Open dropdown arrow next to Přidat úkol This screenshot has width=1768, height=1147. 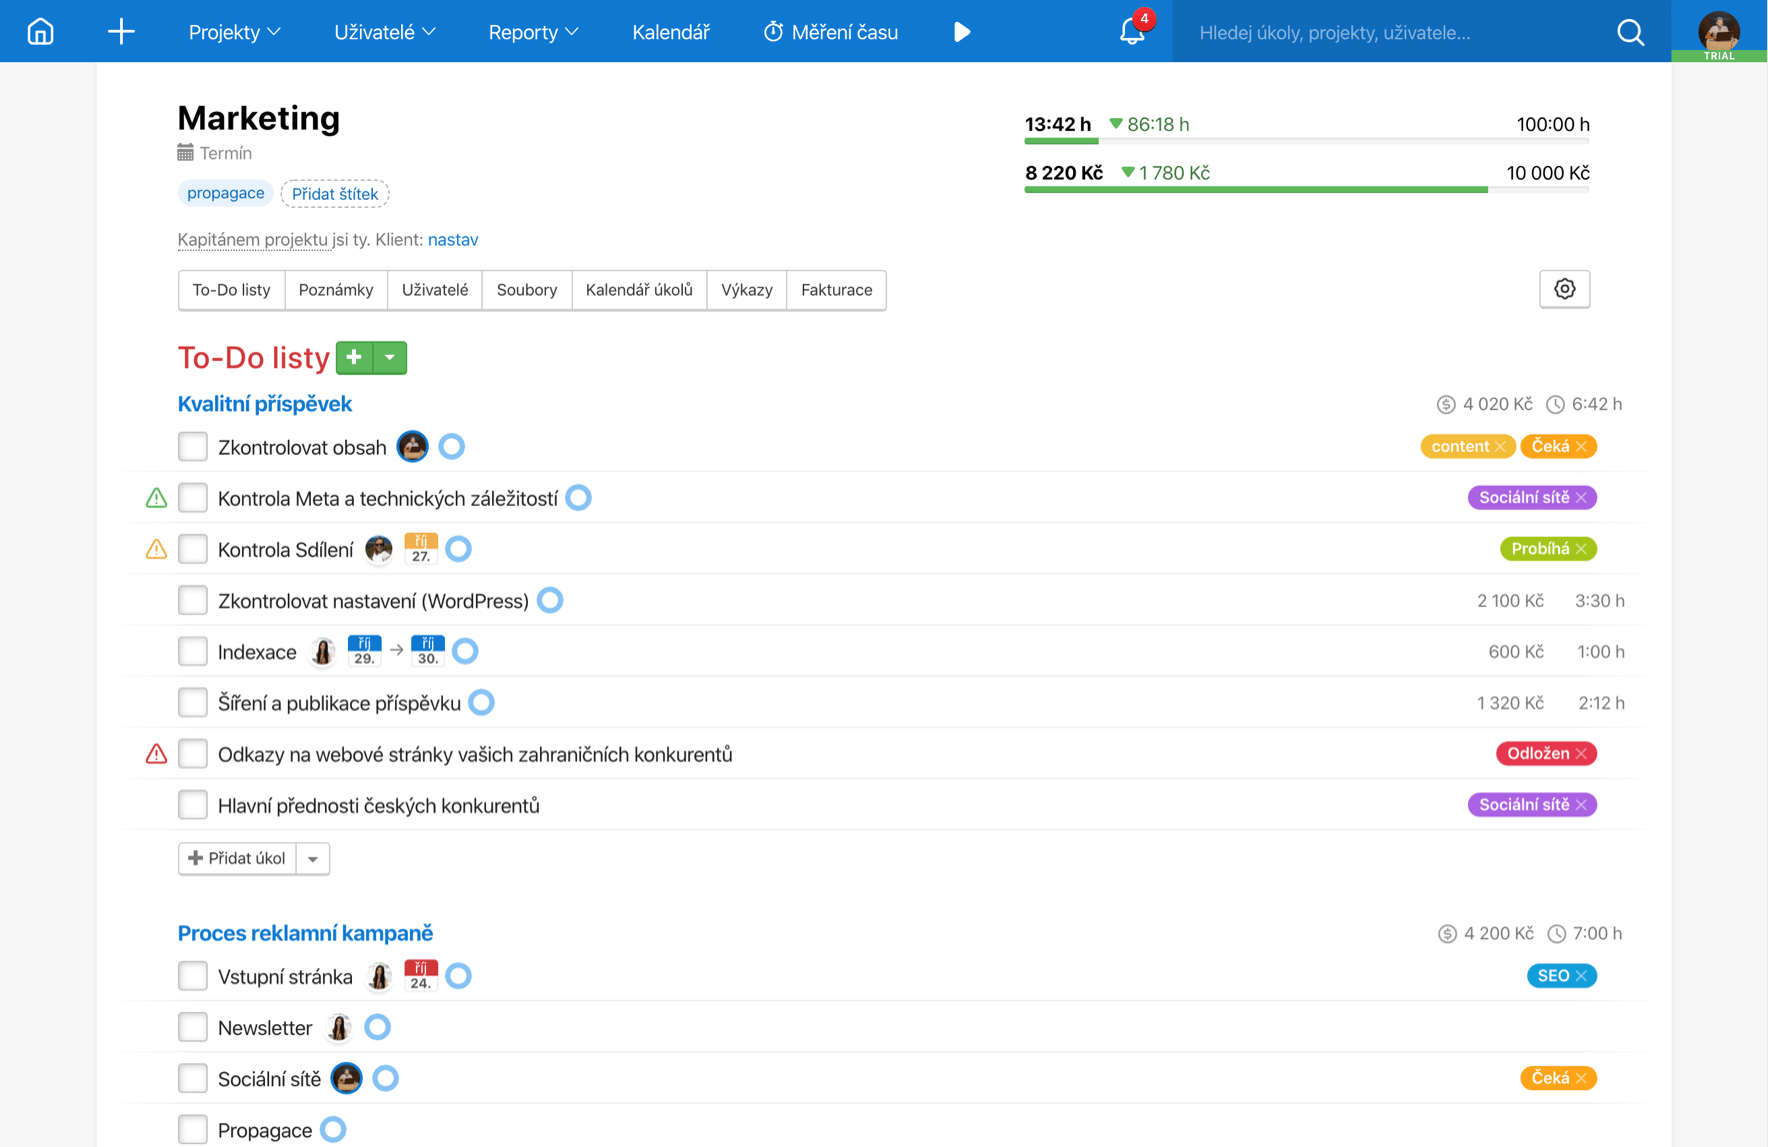click(313, 859)
